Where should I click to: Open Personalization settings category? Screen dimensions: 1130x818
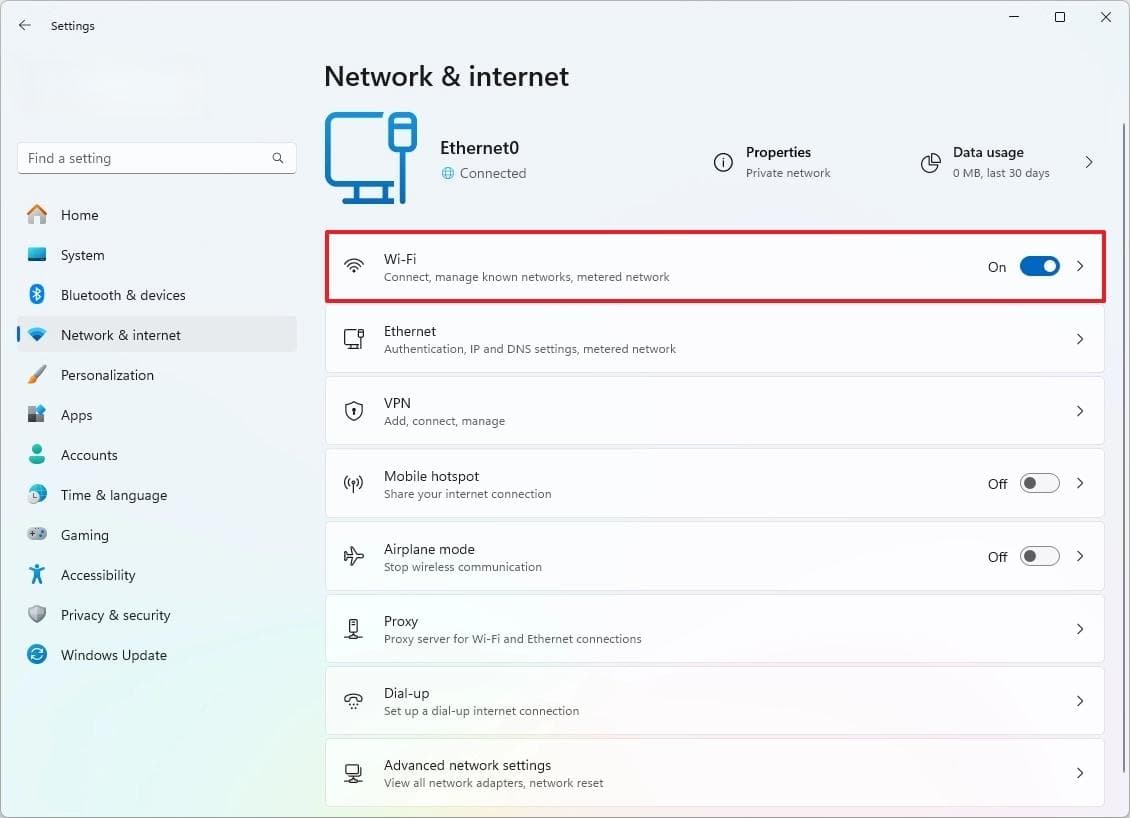(x=157, y=374)
